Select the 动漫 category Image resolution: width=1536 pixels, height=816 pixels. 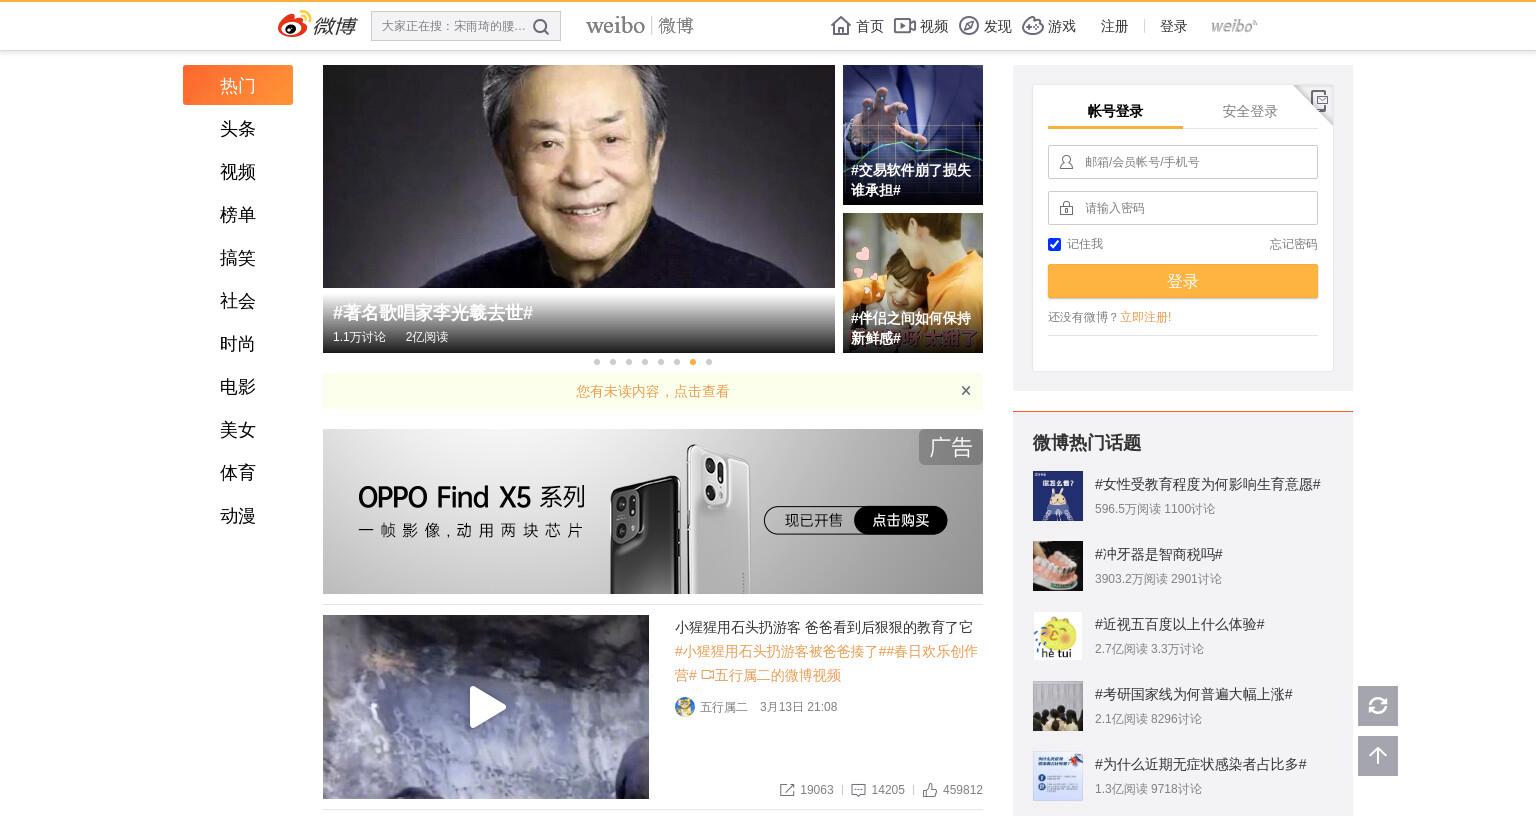click(x=238, y=516)
